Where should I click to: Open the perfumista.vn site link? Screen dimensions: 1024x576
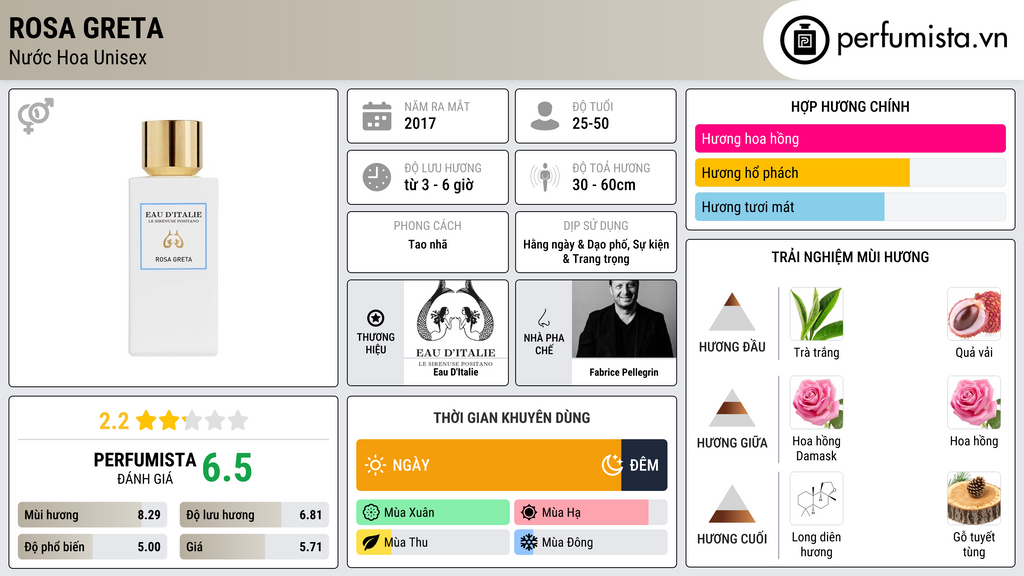pos(922,39)
